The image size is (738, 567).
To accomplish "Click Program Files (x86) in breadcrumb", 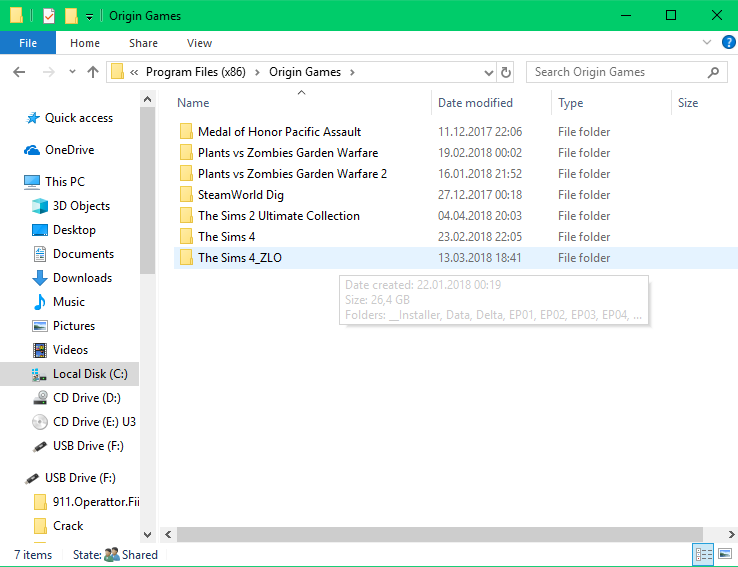I will point(196,72).
